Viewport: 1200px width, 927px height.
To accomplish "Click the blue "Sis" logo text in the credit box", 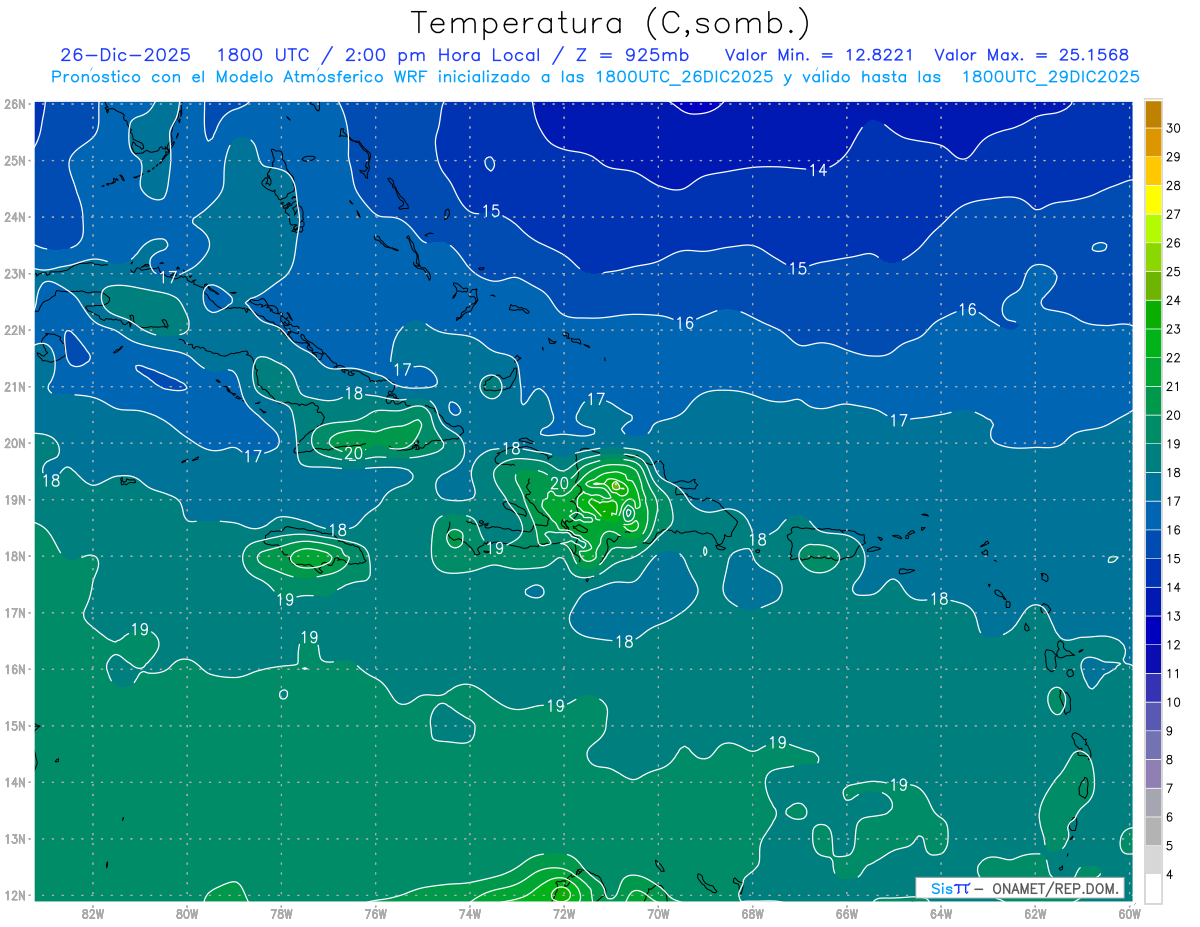I will coord(940,888).
